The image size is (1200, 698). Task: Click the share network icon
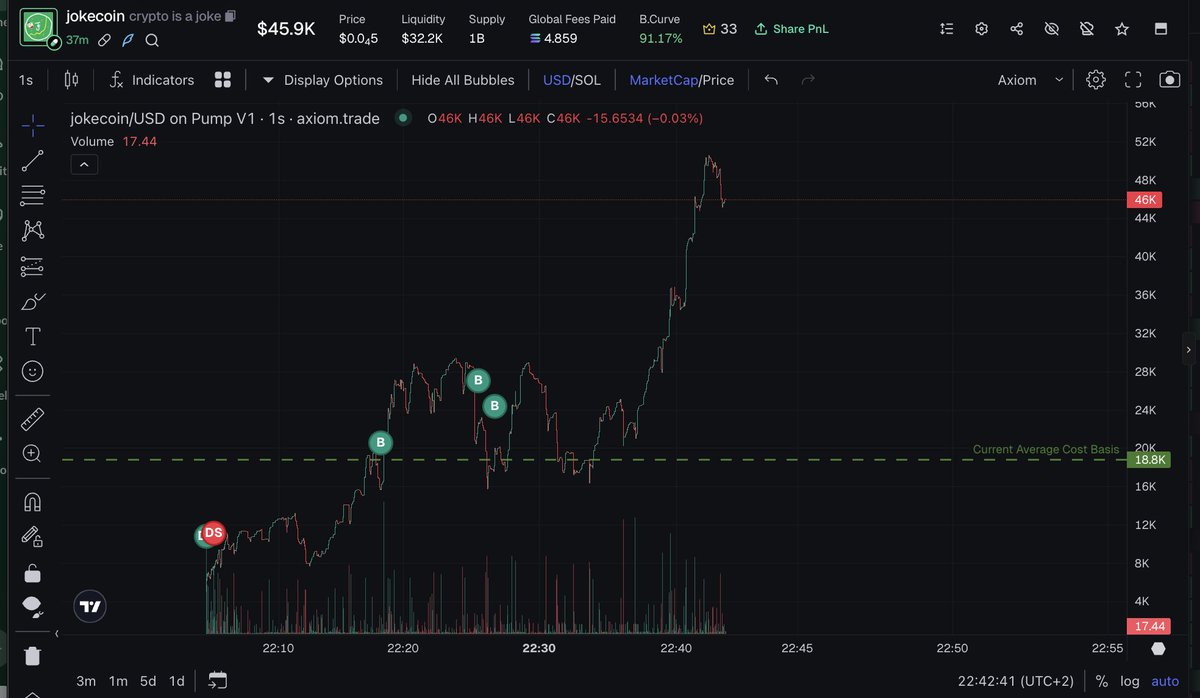pos(1017,29)
